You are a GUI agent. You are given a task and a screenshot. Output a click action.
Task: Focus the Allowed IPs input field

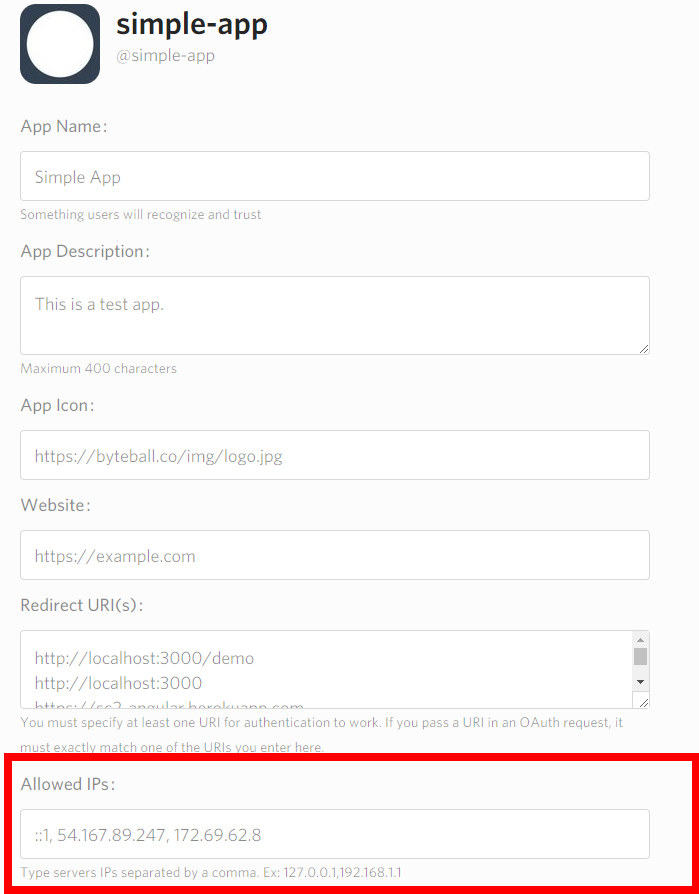tap(335, 834)
